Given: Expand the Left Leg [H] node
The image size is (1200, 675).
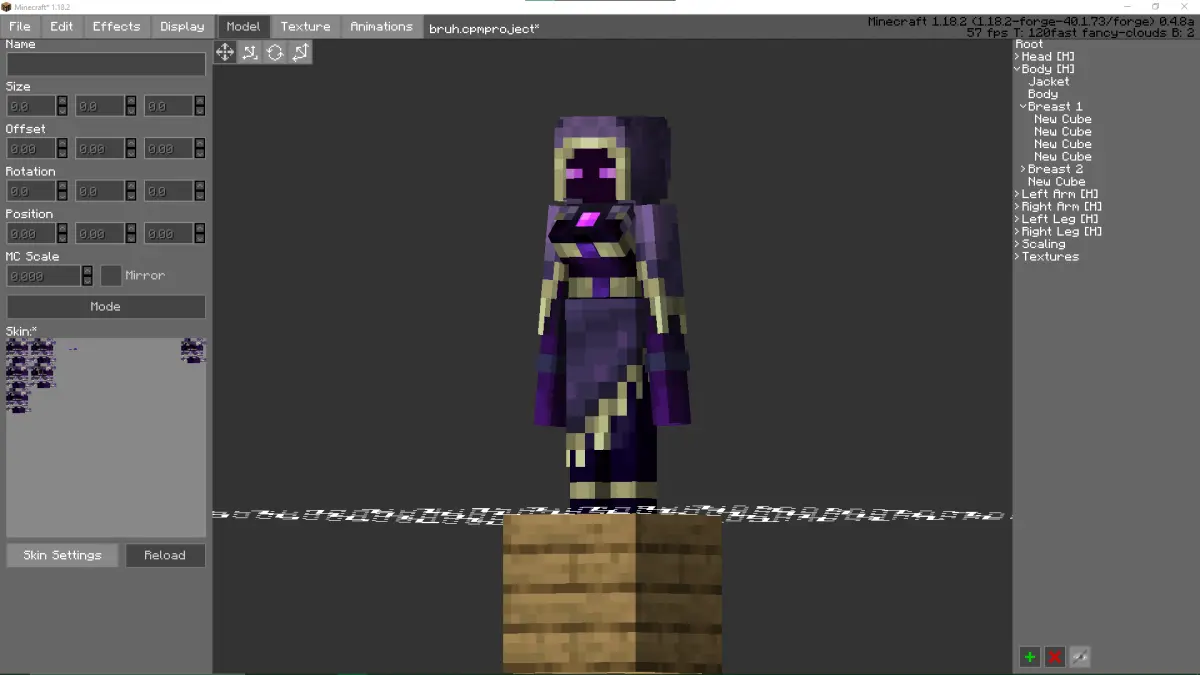Looking at the screenshot, I should coord(1017,219).
